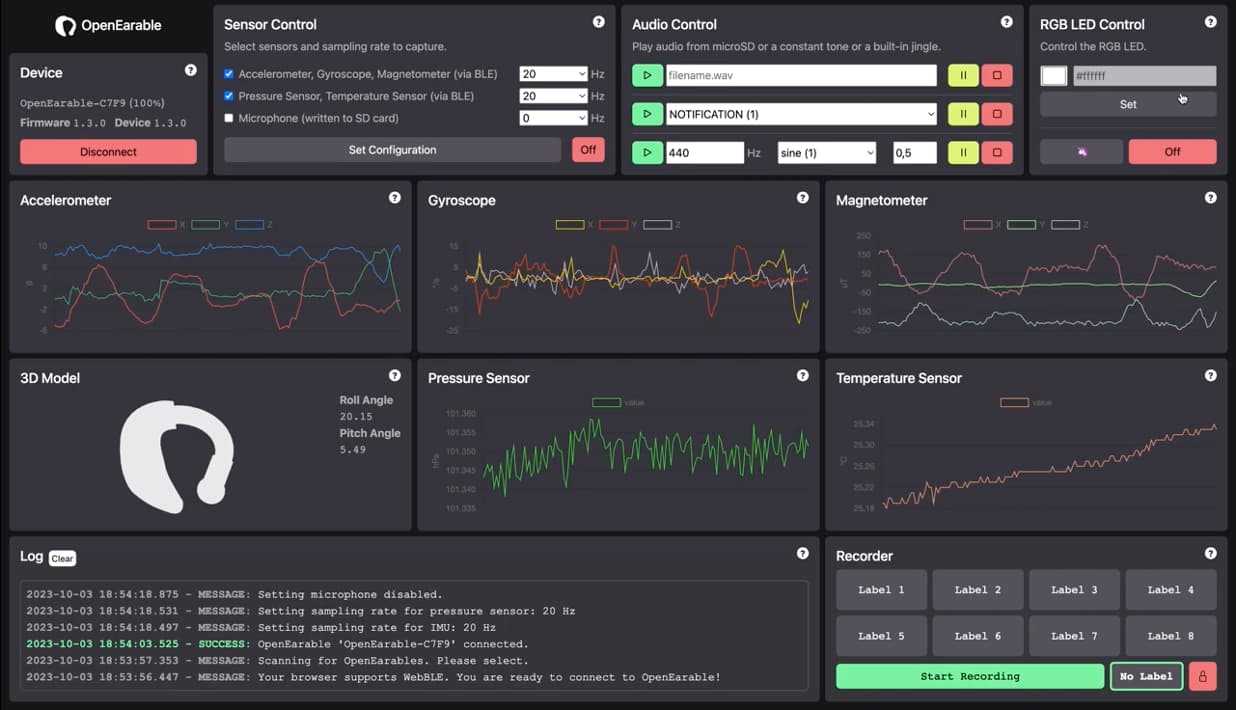1236x710 pixels.
Task: Open help for the Accelerometer panel
Action: [395, 198]
